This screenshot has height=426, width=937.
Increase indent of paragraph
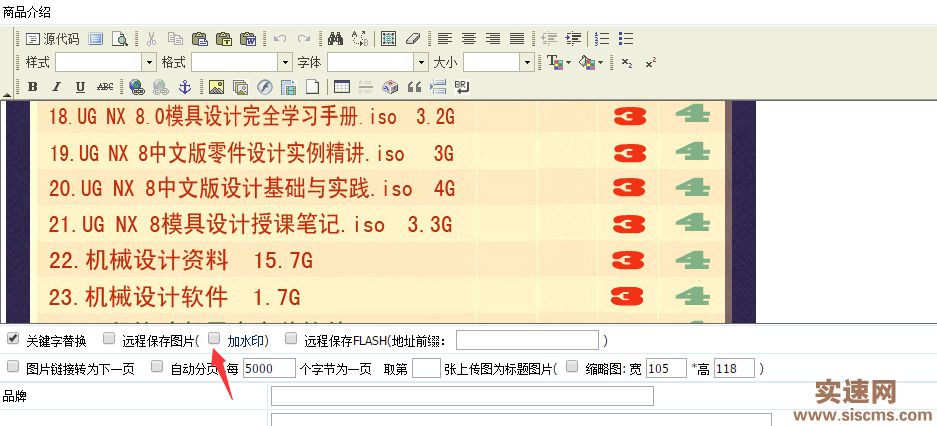573,39
